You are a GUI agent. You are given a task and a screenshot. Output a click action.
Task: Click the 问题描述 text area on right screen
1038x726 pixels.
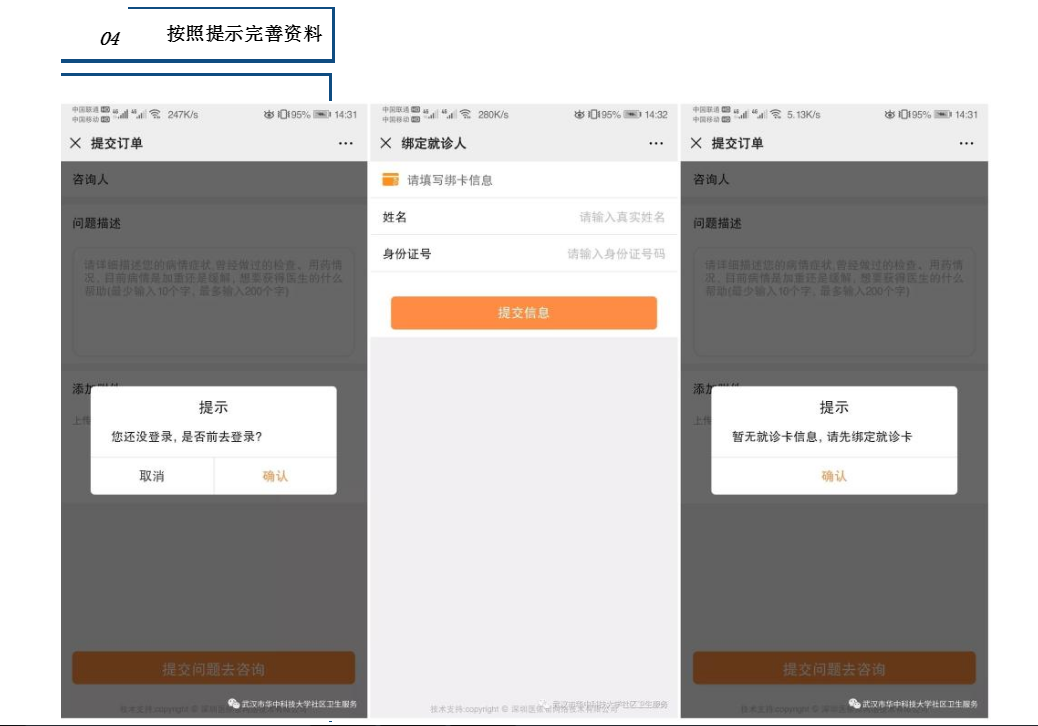point(834,300)
